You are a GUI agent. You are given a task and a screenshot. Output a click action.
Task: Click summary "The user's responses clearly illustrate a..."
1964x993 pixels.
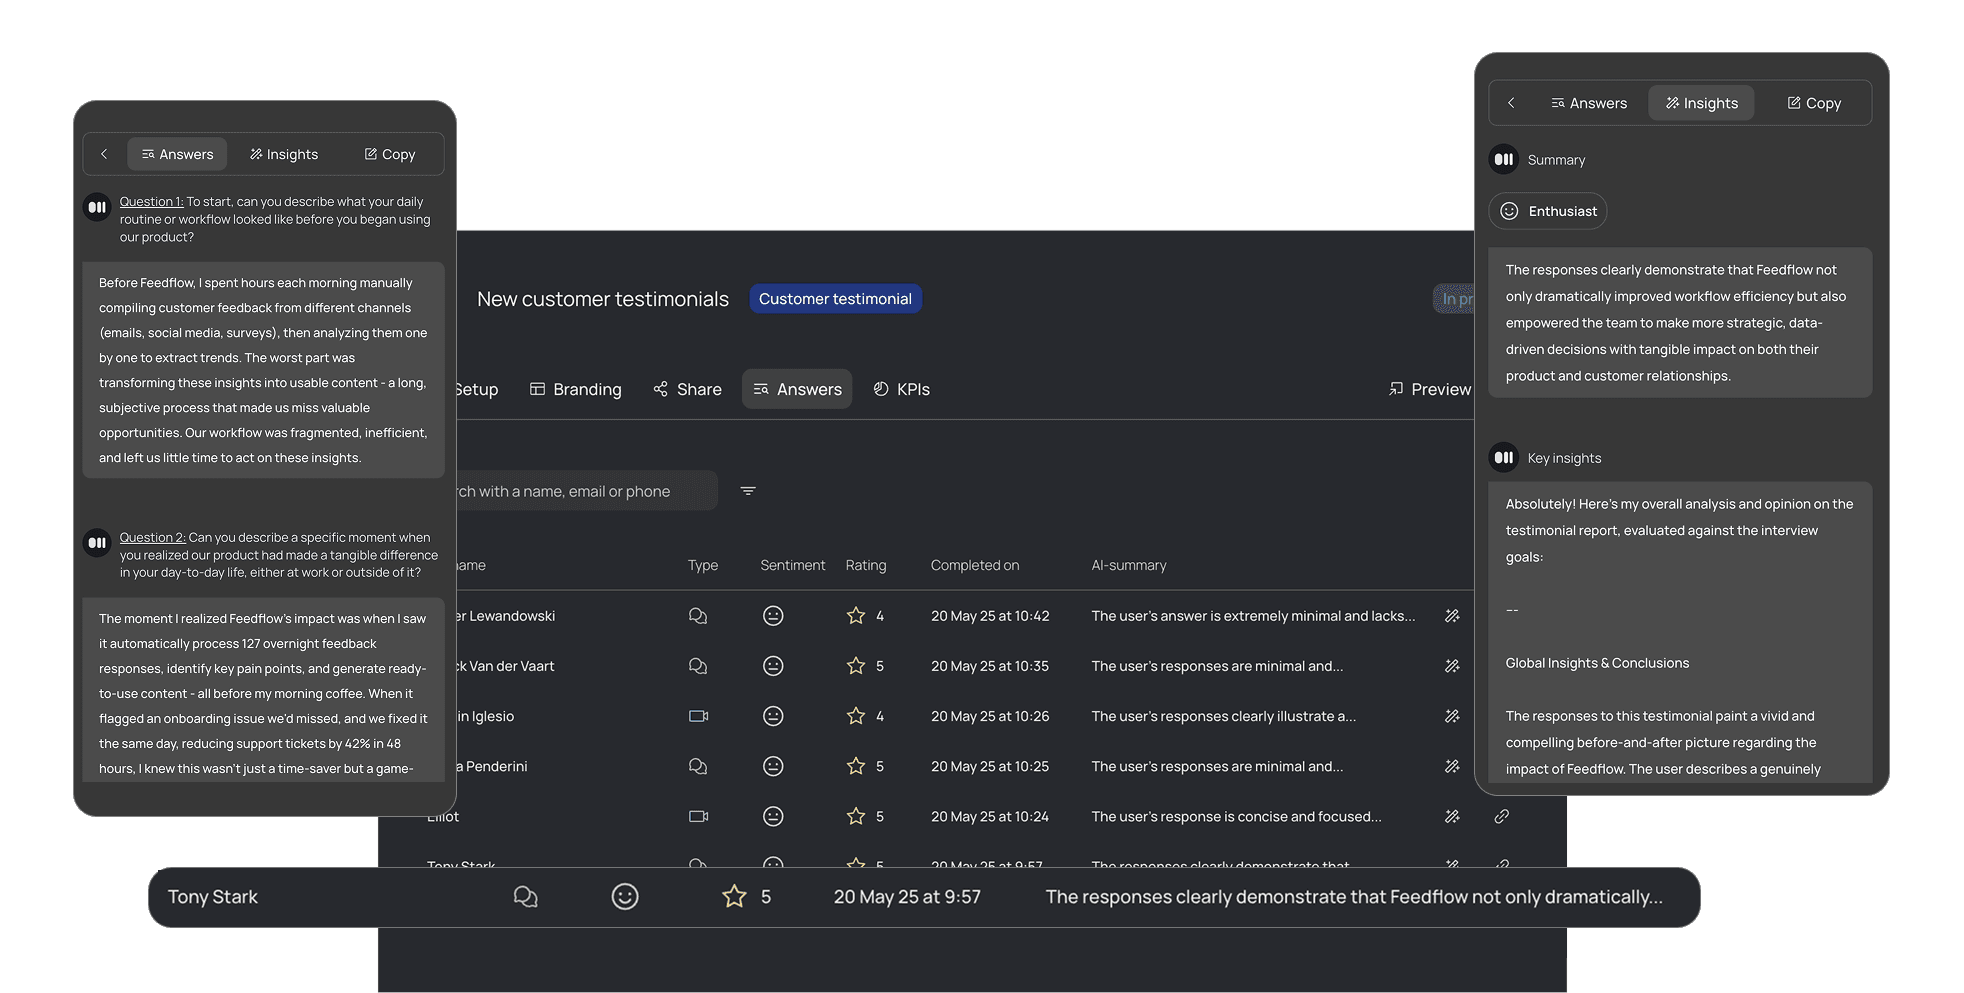[1224, 716]
